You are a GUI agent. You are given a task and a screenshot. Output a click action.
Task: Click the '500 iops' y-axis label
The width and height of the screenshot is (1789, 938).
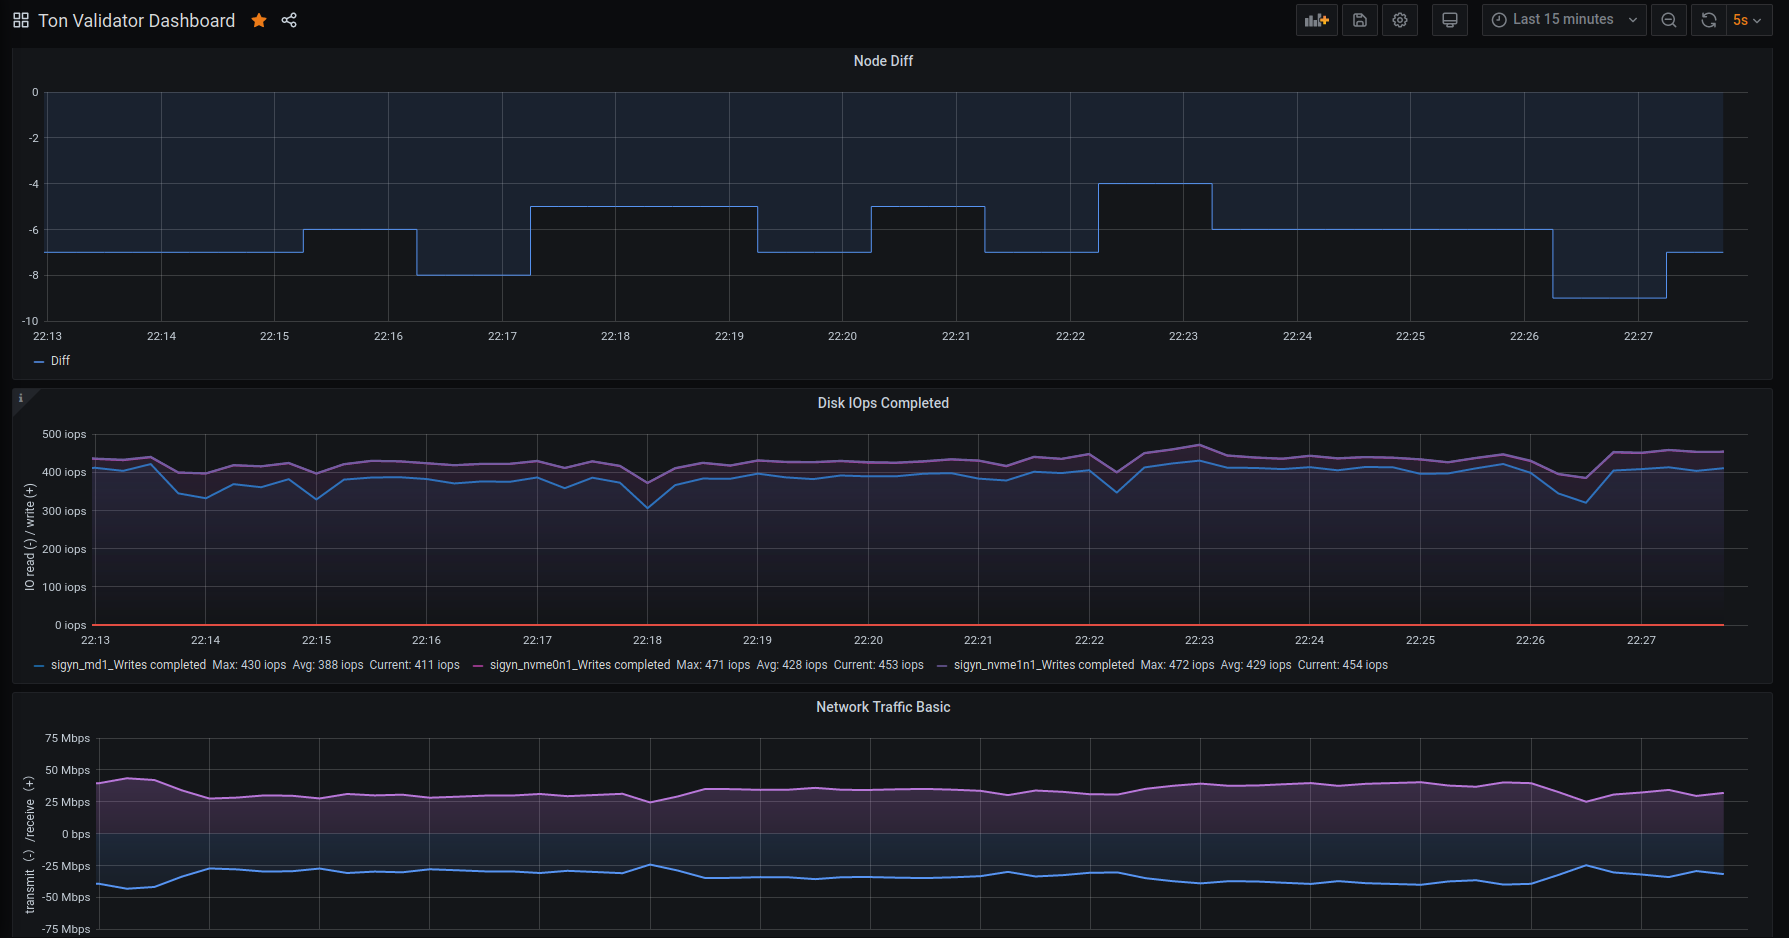[x=64, y=434]
